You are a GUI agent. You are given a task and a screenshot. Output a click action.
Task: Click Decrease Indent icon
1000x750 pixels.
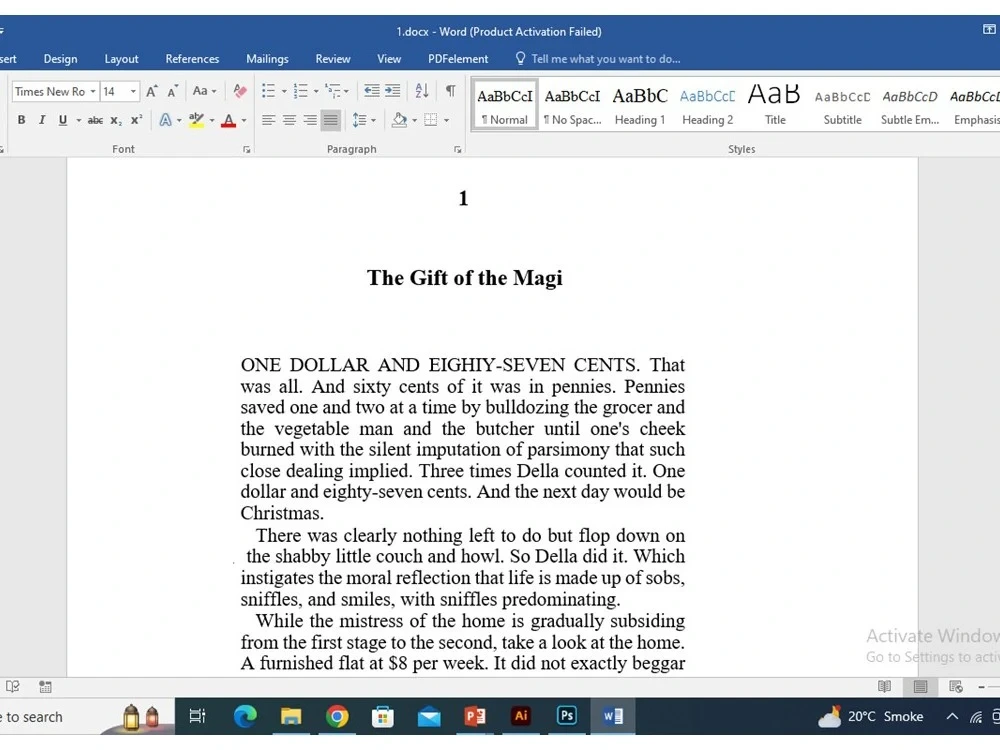point(371,91)
